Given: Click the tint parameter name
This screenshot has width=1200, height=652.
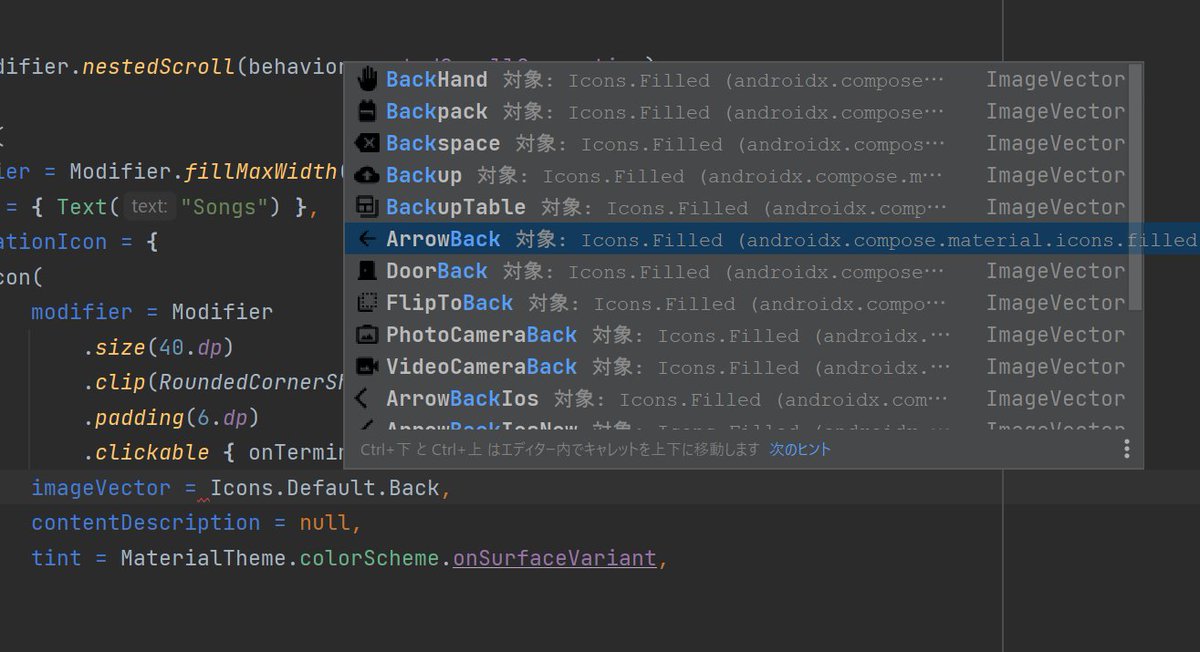Looking at the screenshot, I should pyautogui.click(x=56, y=558).
